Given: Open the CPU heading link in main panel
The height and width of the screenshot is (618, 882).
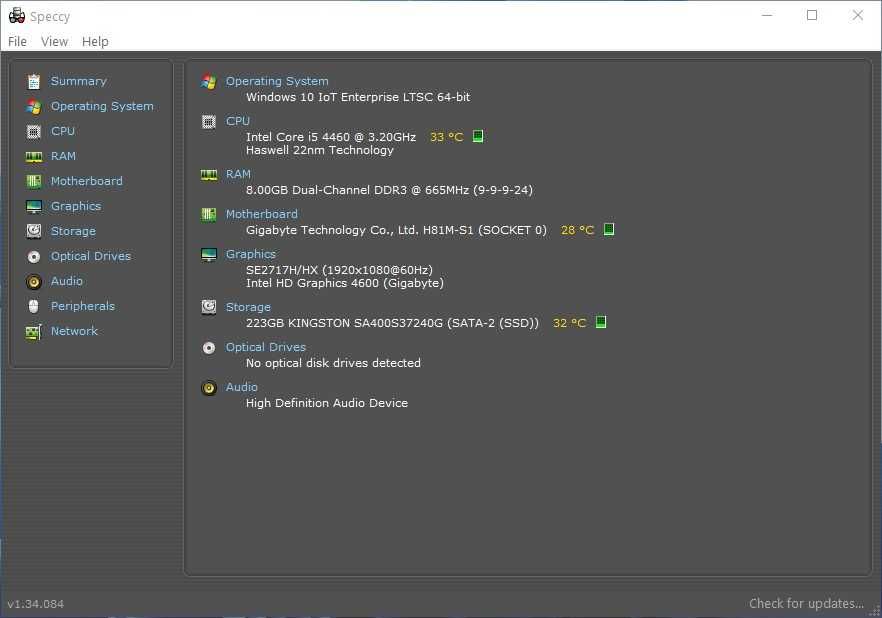Looking at the screenshot, I should [x=238, y=121].
